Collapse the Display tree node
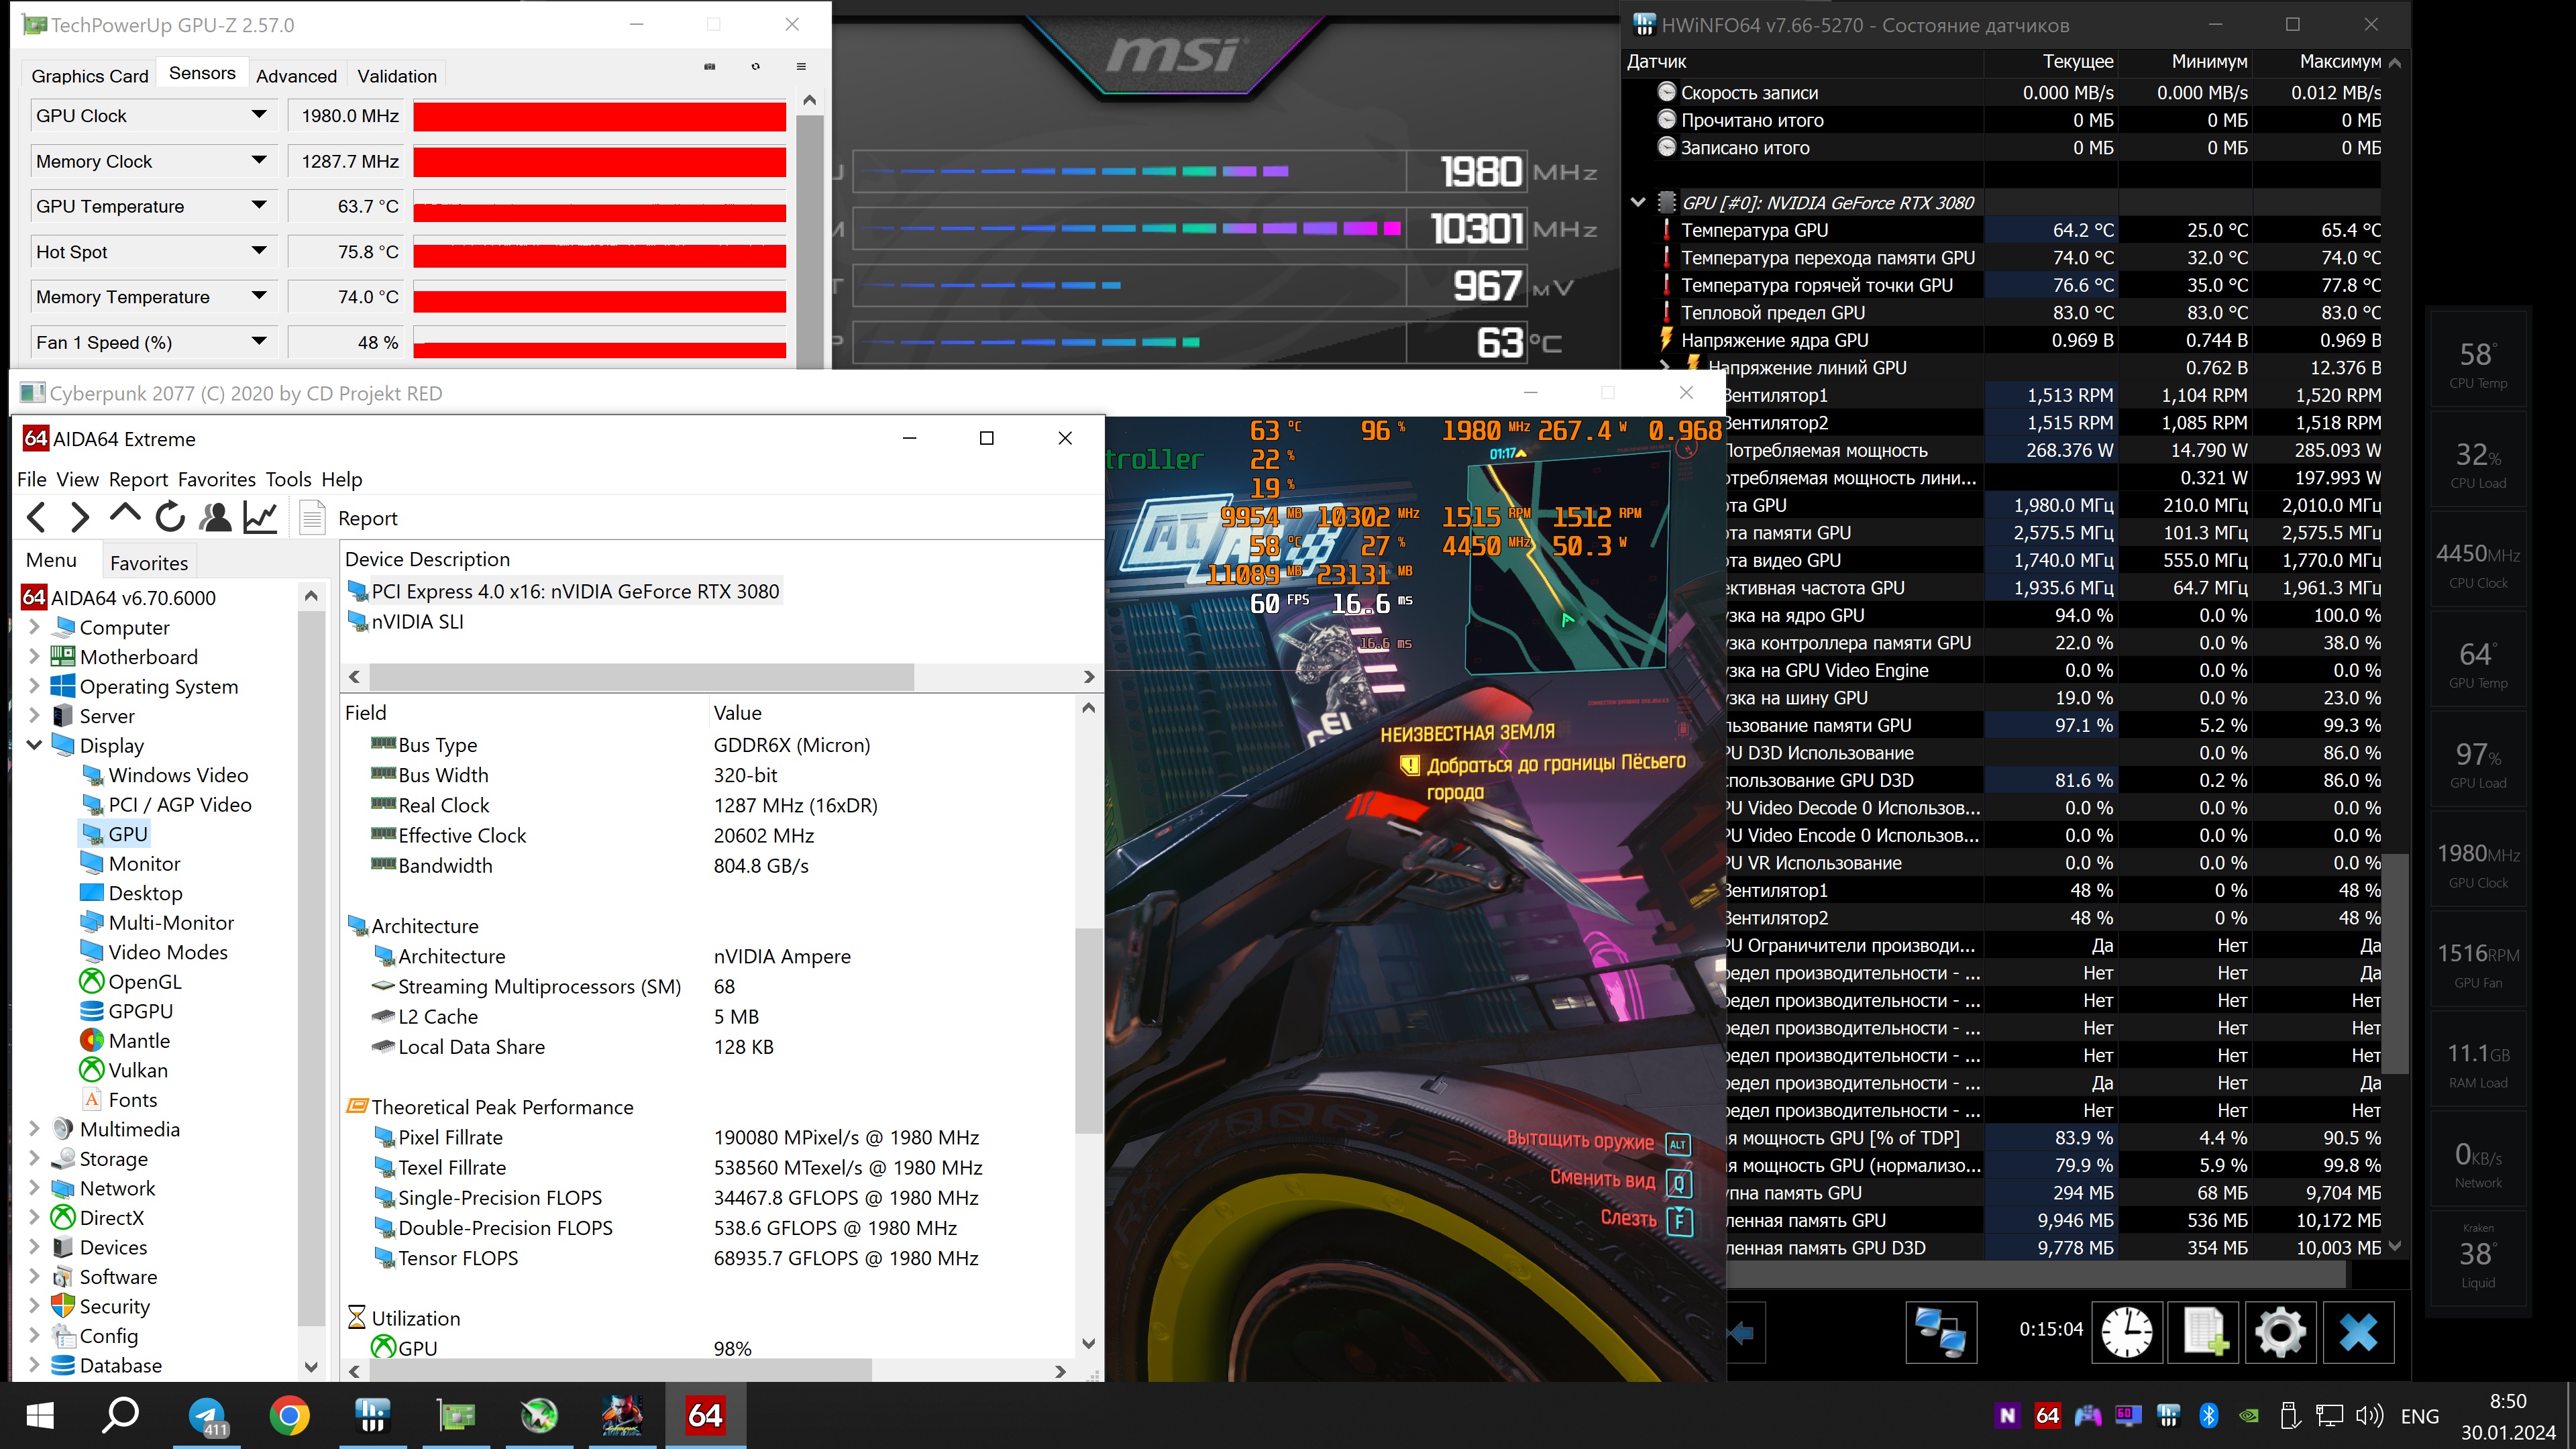The width and height of the screenshot is (2576, 1449). click(34, 745)
